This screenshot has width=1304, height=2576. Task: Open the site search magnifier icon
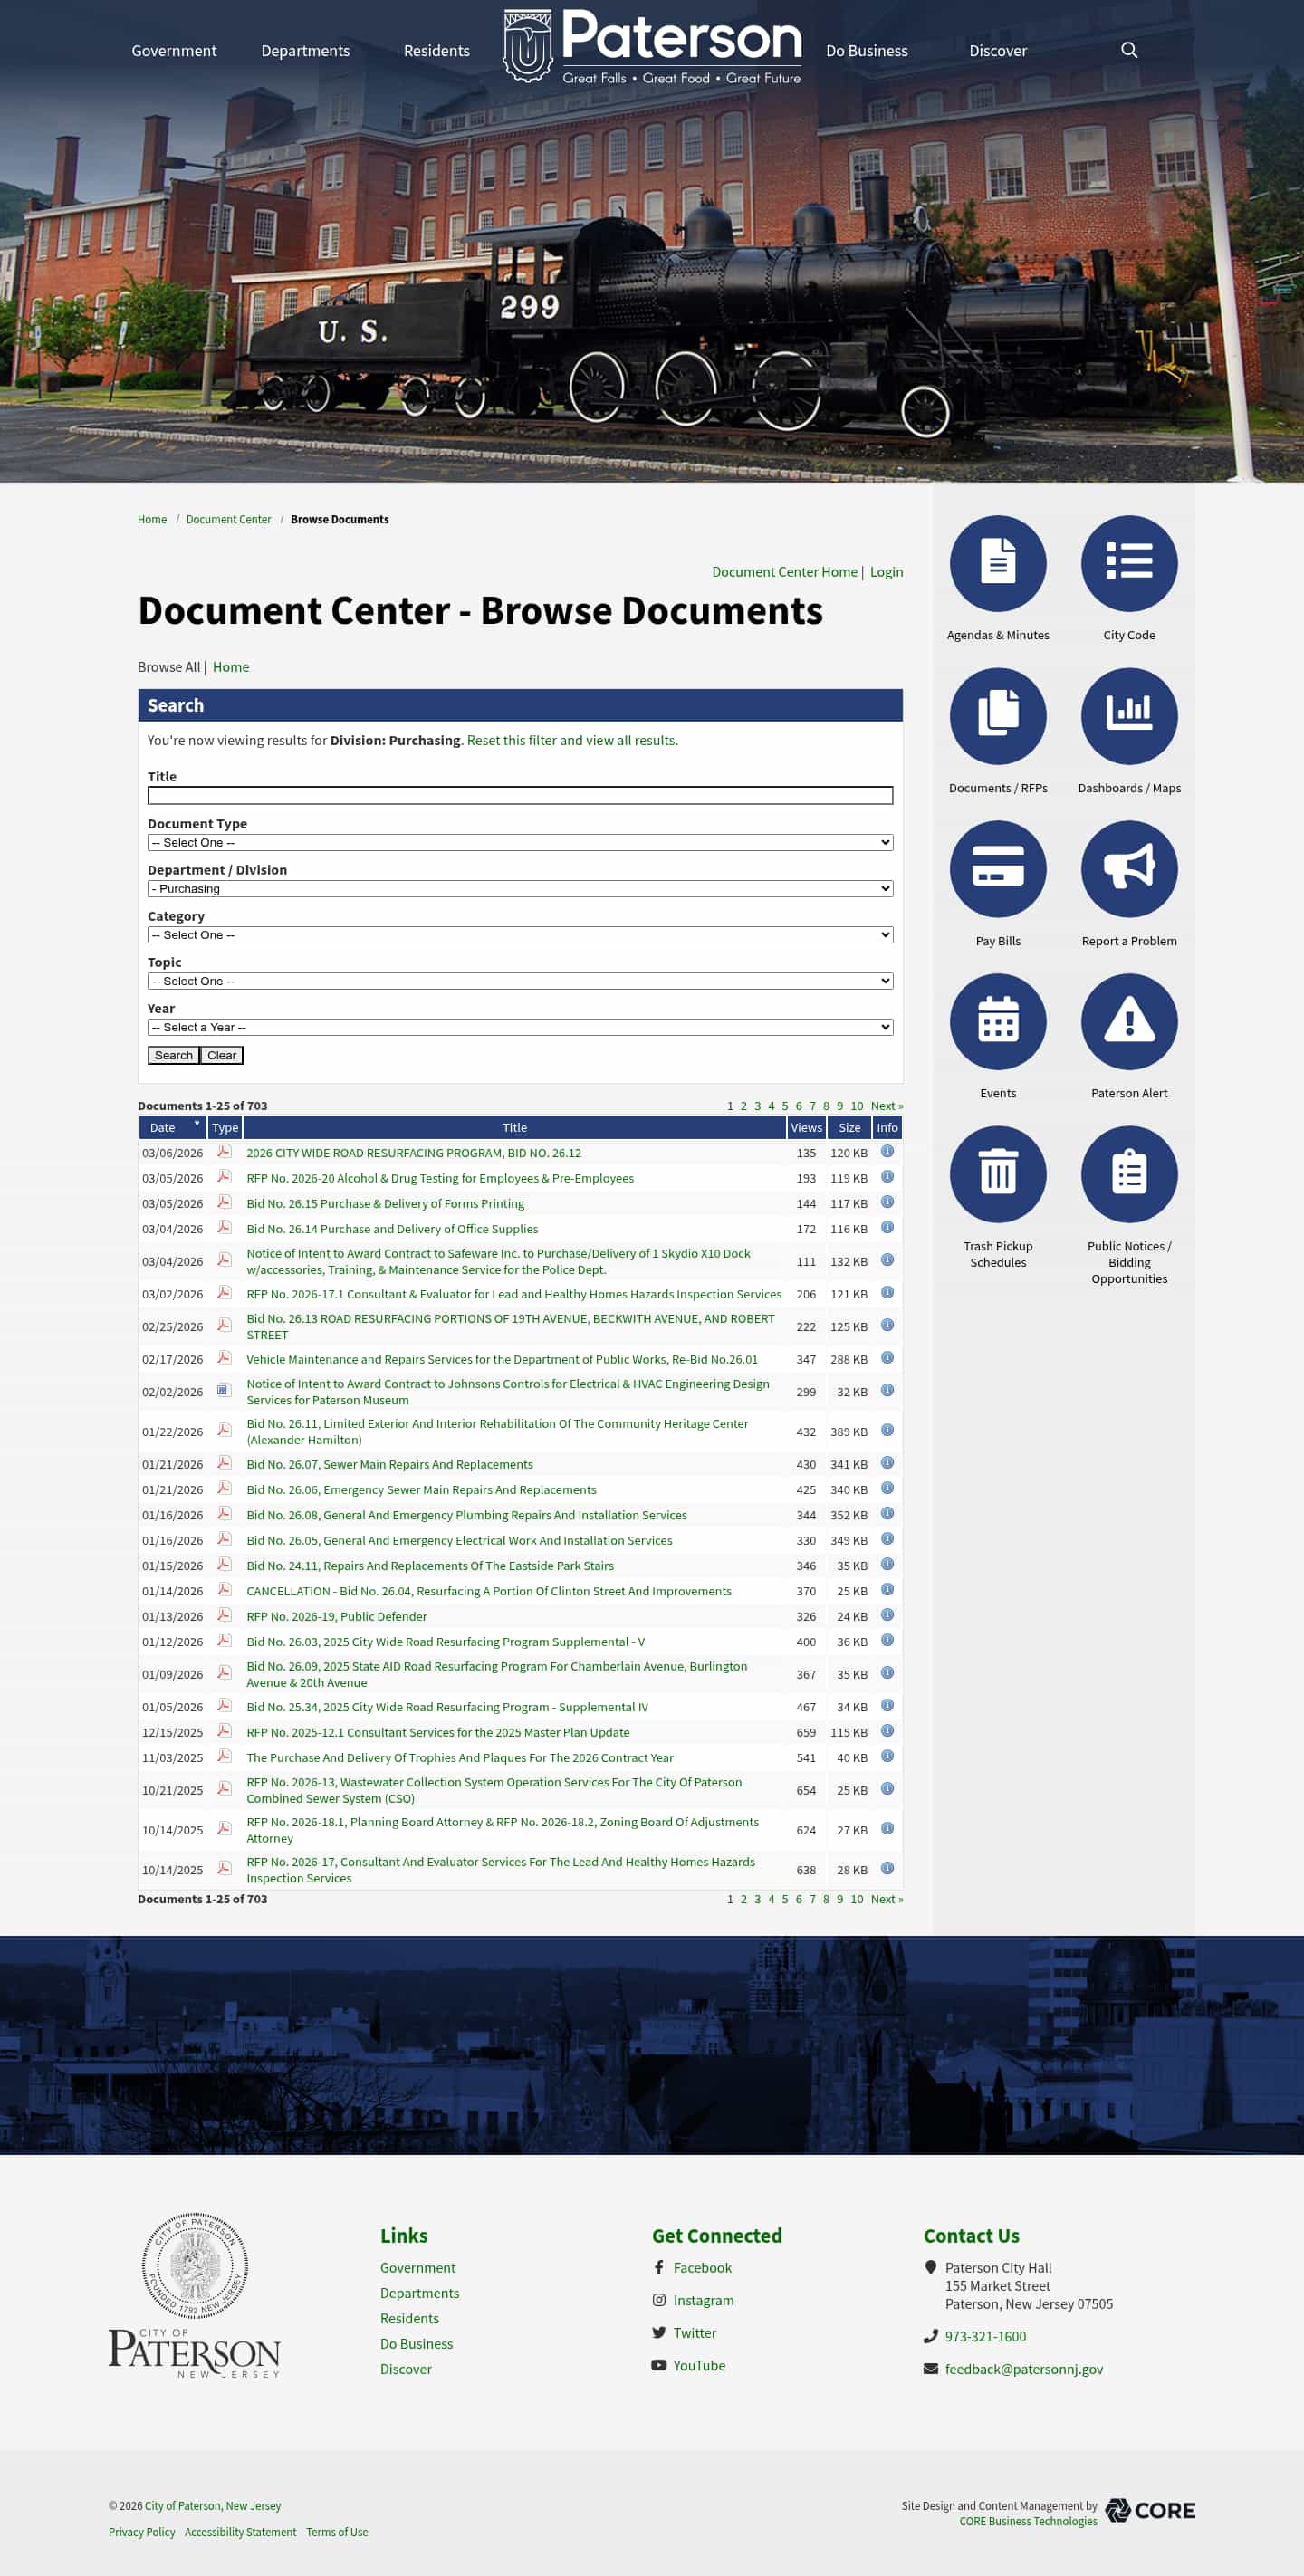pos(1129,50)
